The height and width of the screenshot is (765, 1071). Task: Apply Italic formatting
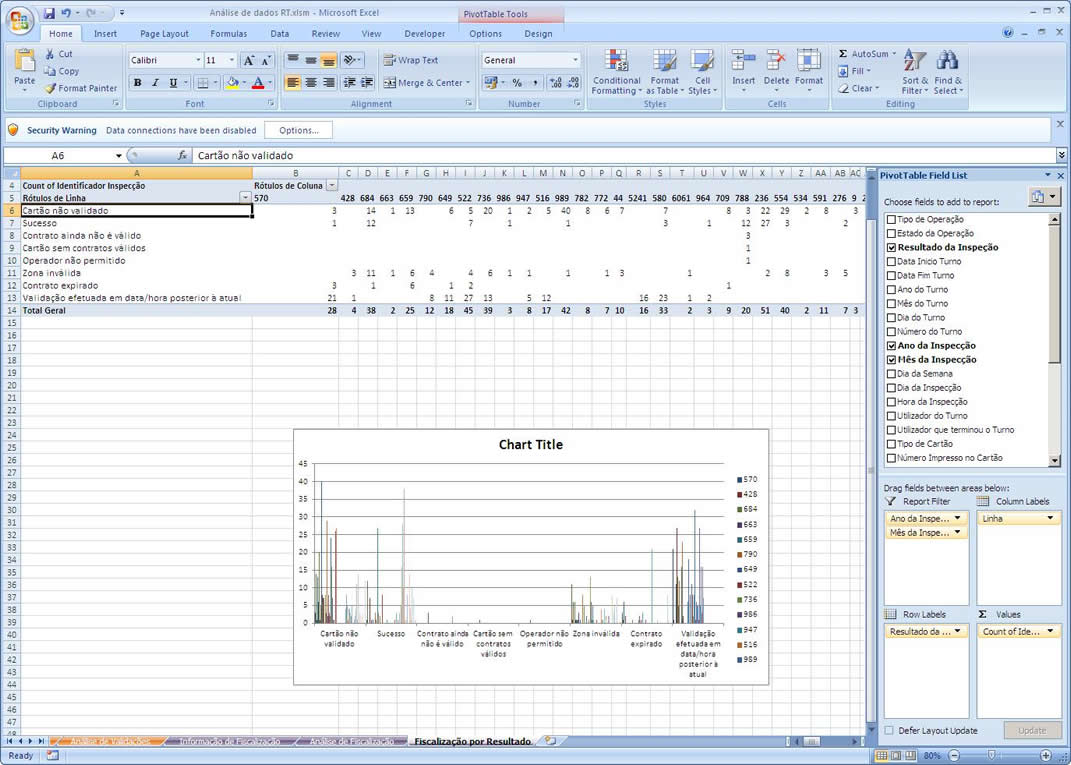(155, 83)
